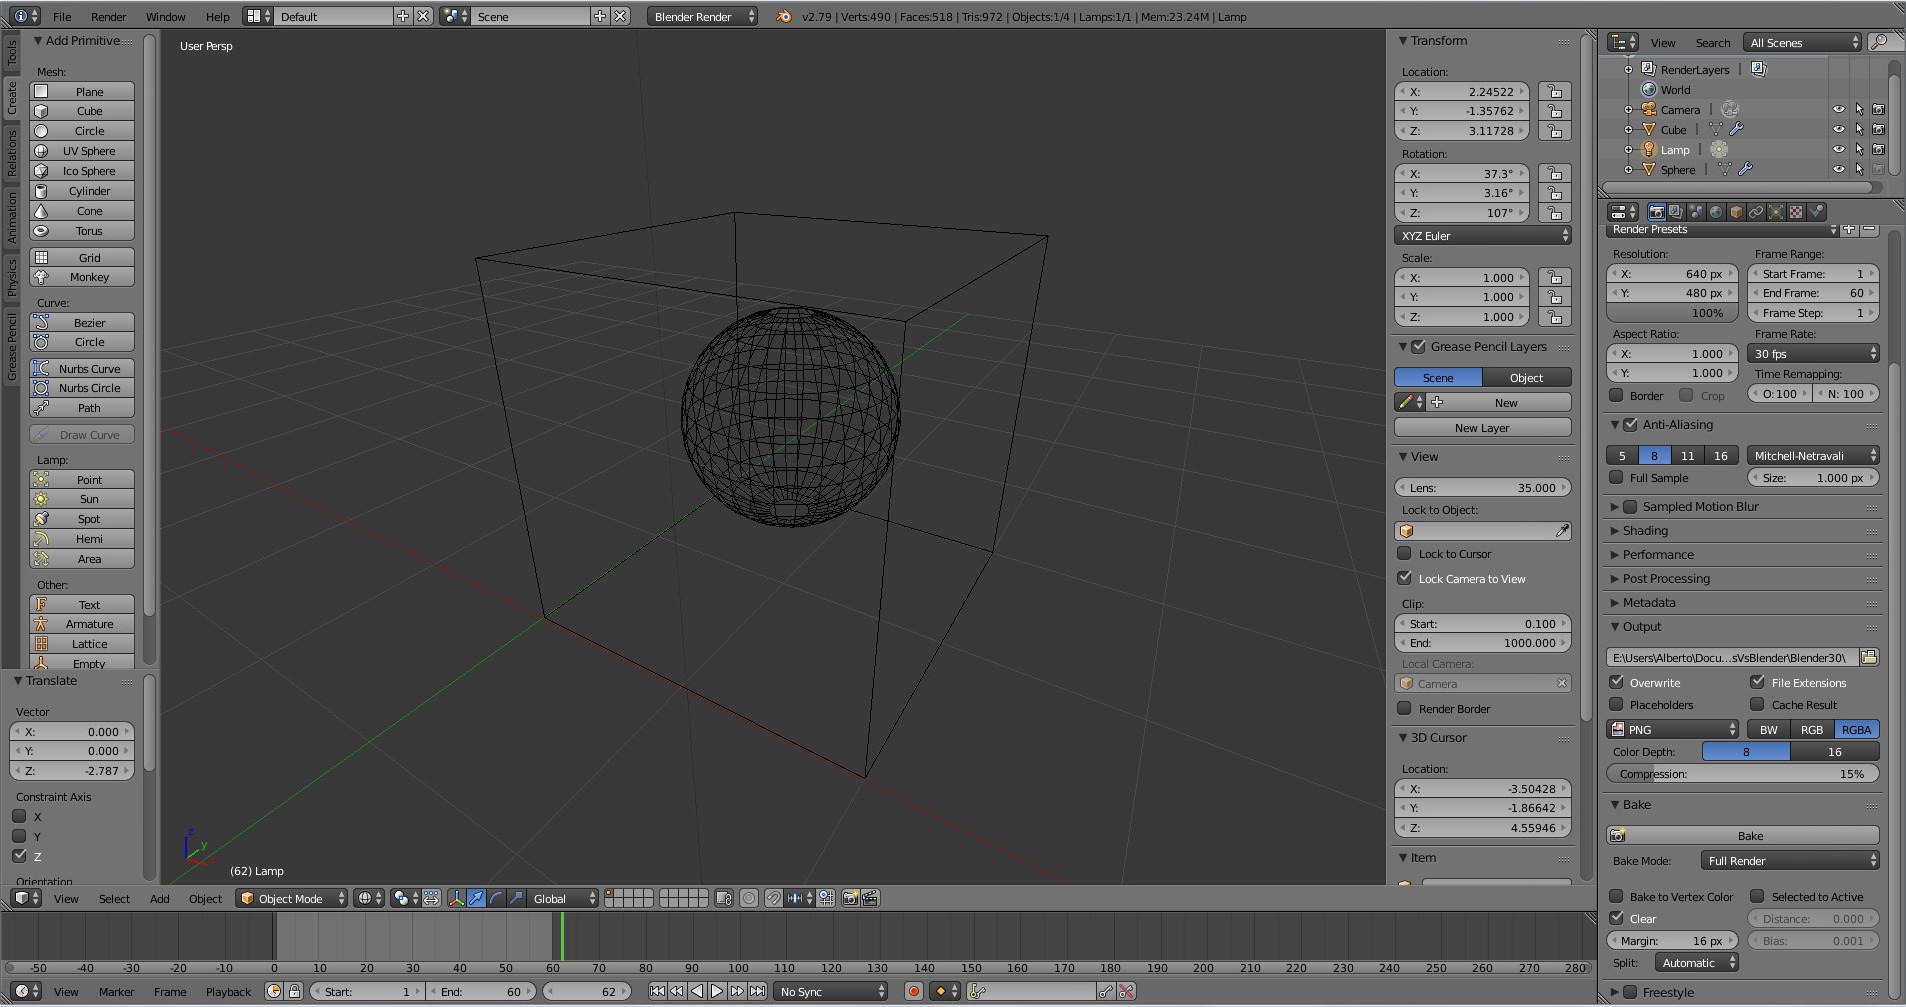Image resolution: width=1906 pixels, height=1007 pixels.
Task: Click the Sphere modifier wrench icon in outliner
Action: pyautogui.click(x=1745, y=169)
